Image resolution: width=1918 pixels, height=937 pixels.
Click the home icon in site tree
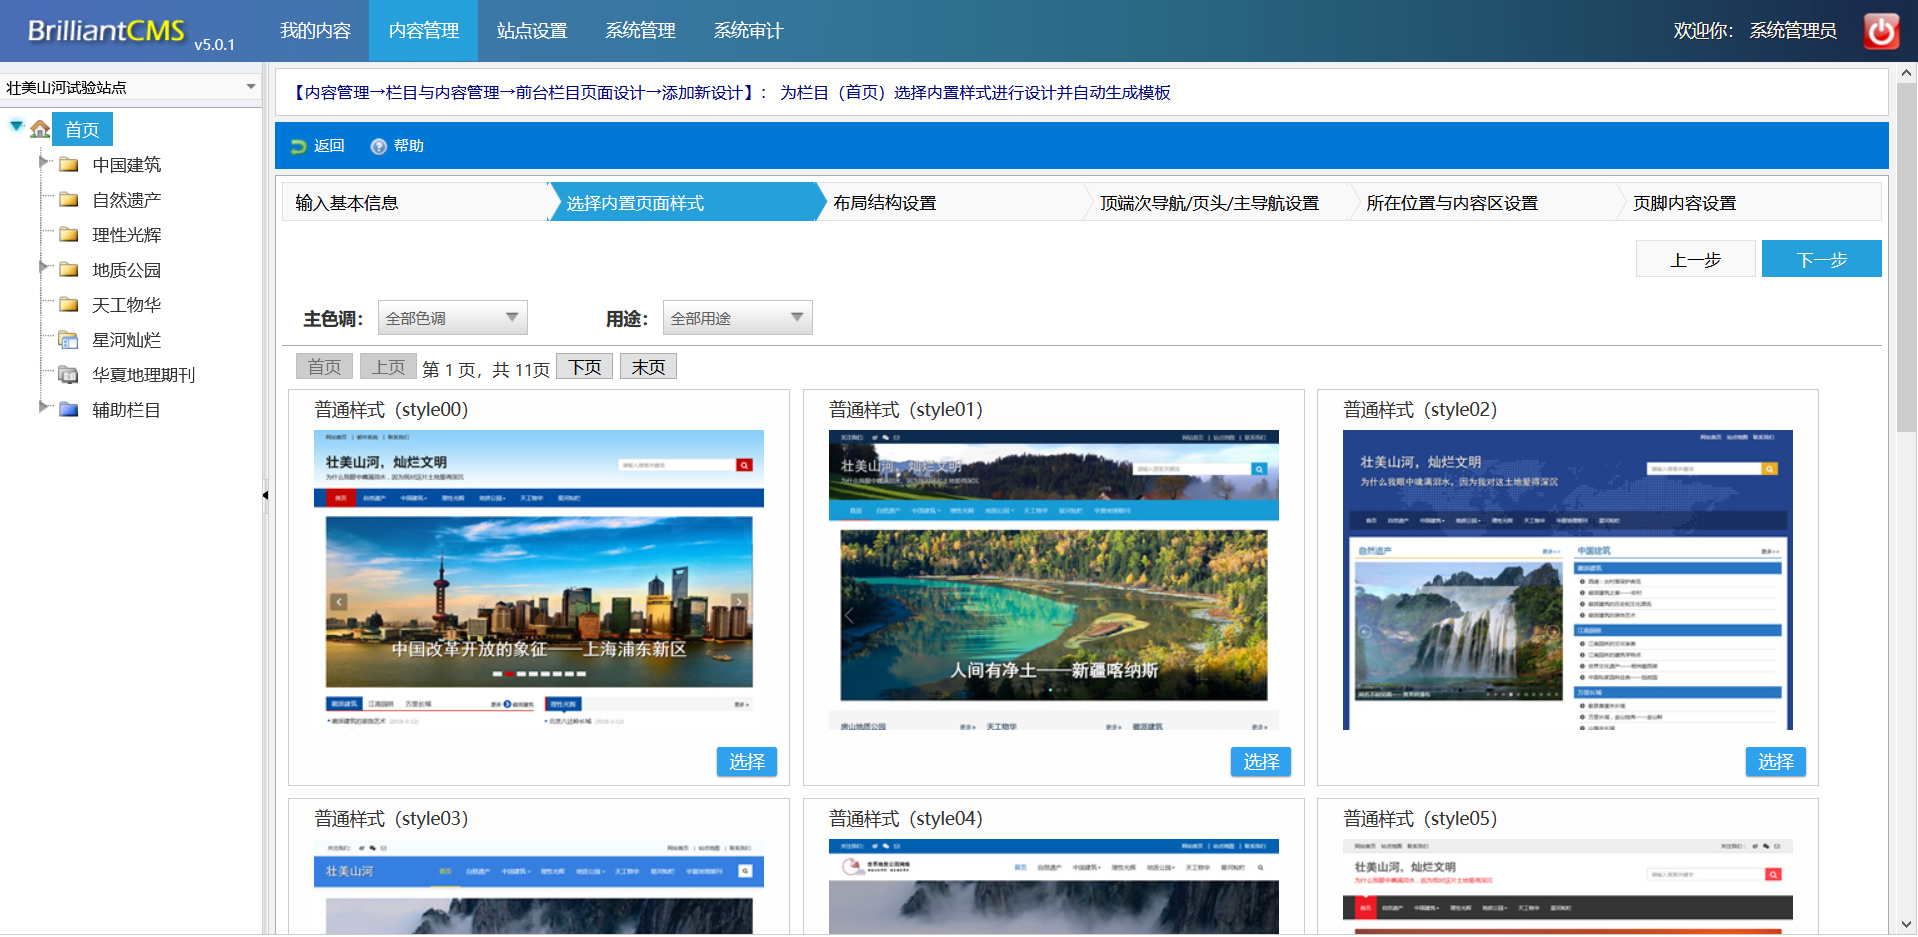pyautogui.click(x=40, y=129)
